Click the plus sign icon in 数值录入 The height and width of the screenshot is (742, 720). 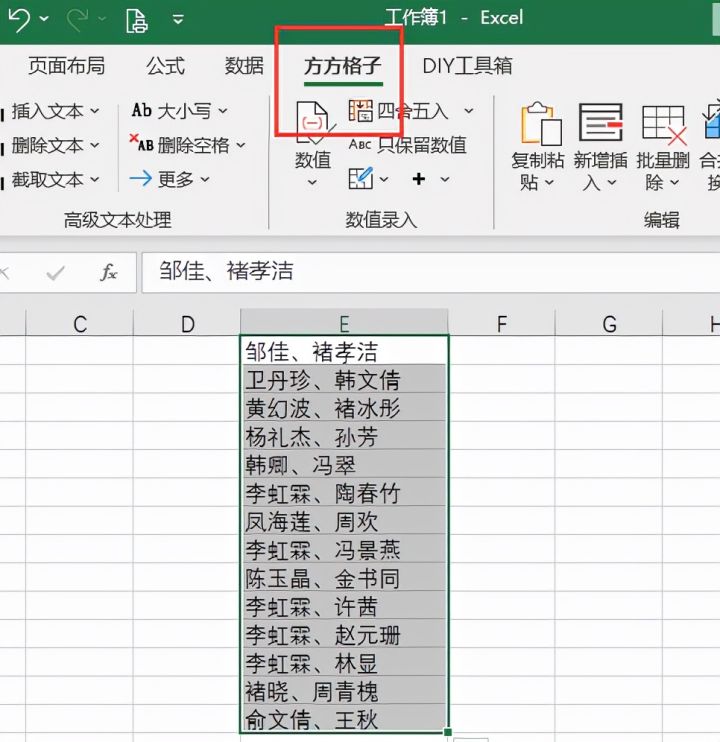click(x=419, y=179)
